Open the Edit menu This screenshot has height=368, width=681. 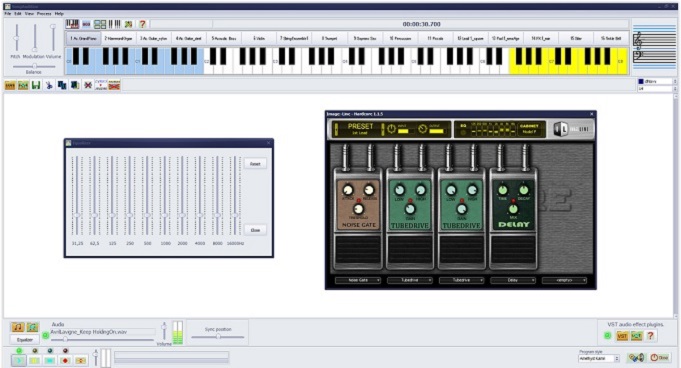18,13
